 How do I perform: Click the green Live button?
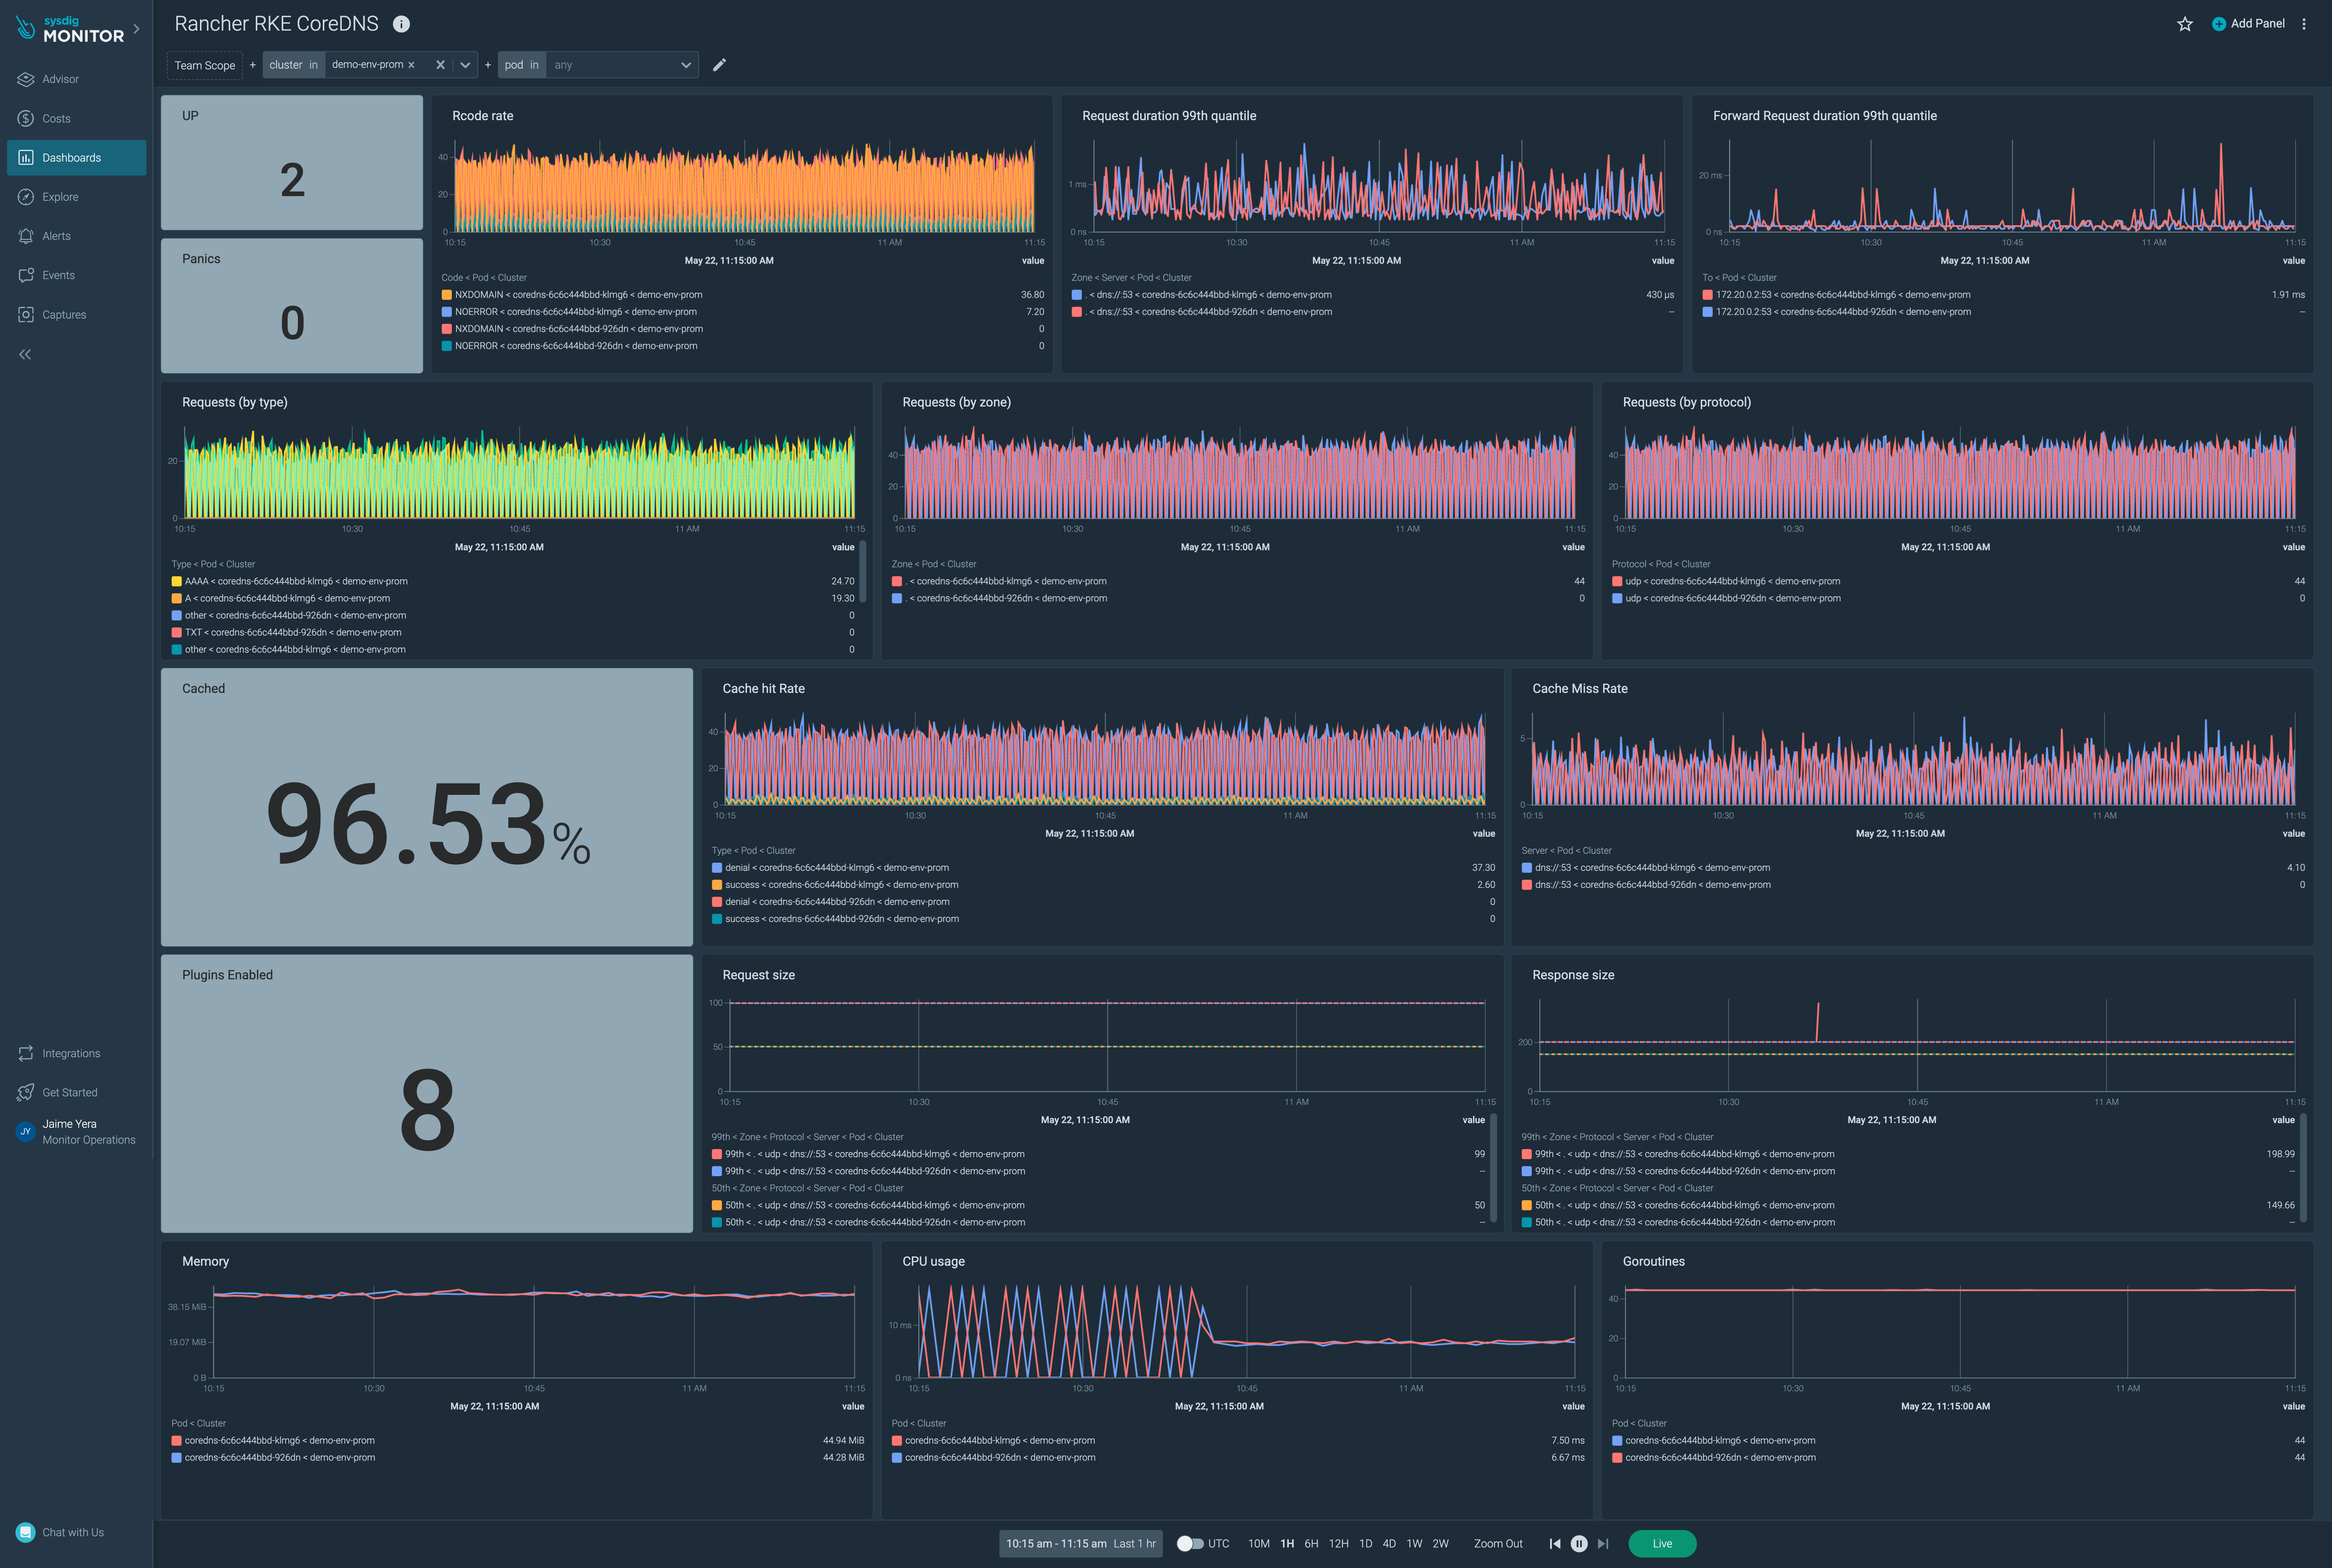click(1662, 1543)
